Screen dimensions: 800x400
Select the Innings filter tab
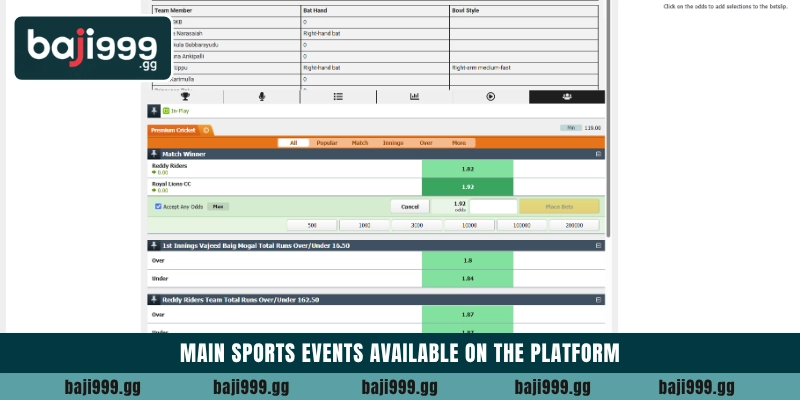393,143
